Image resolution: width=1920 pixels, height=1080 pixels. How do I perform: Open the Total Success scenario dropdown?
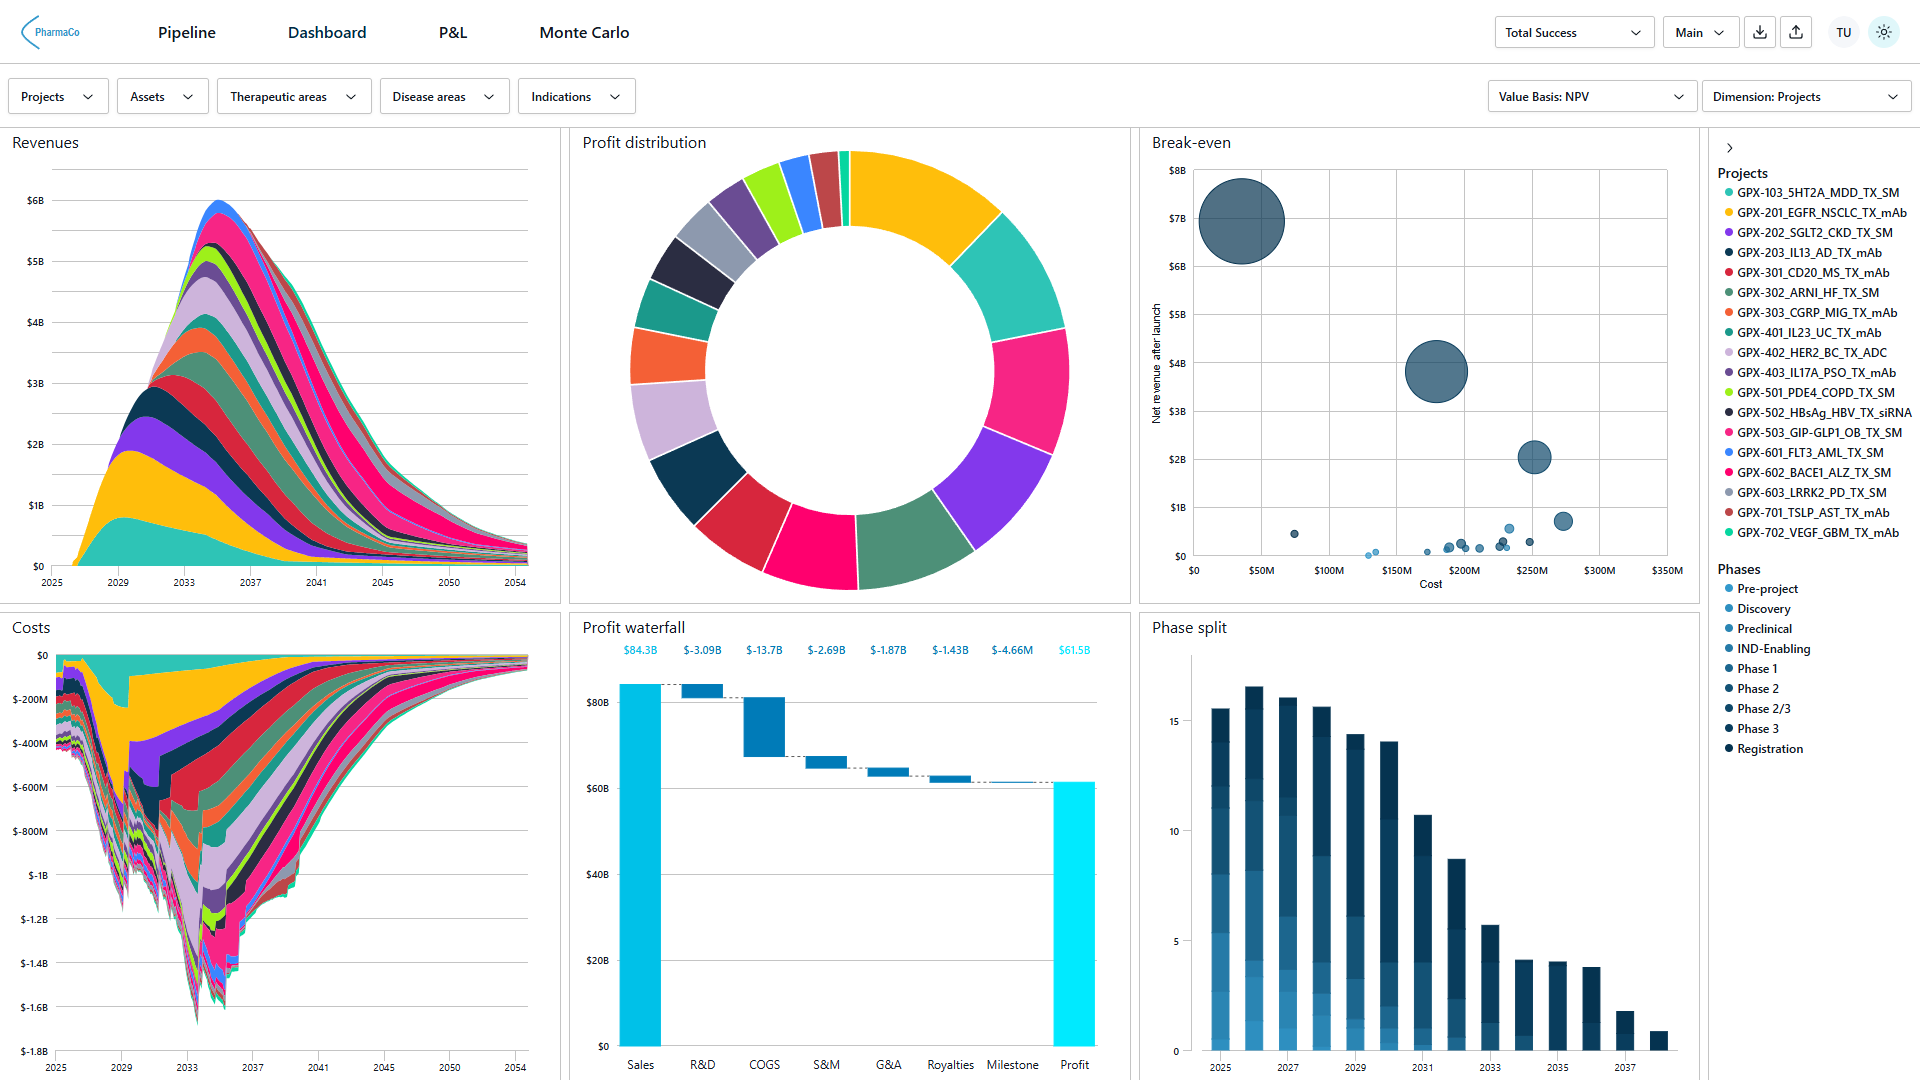click(1574, 32)
